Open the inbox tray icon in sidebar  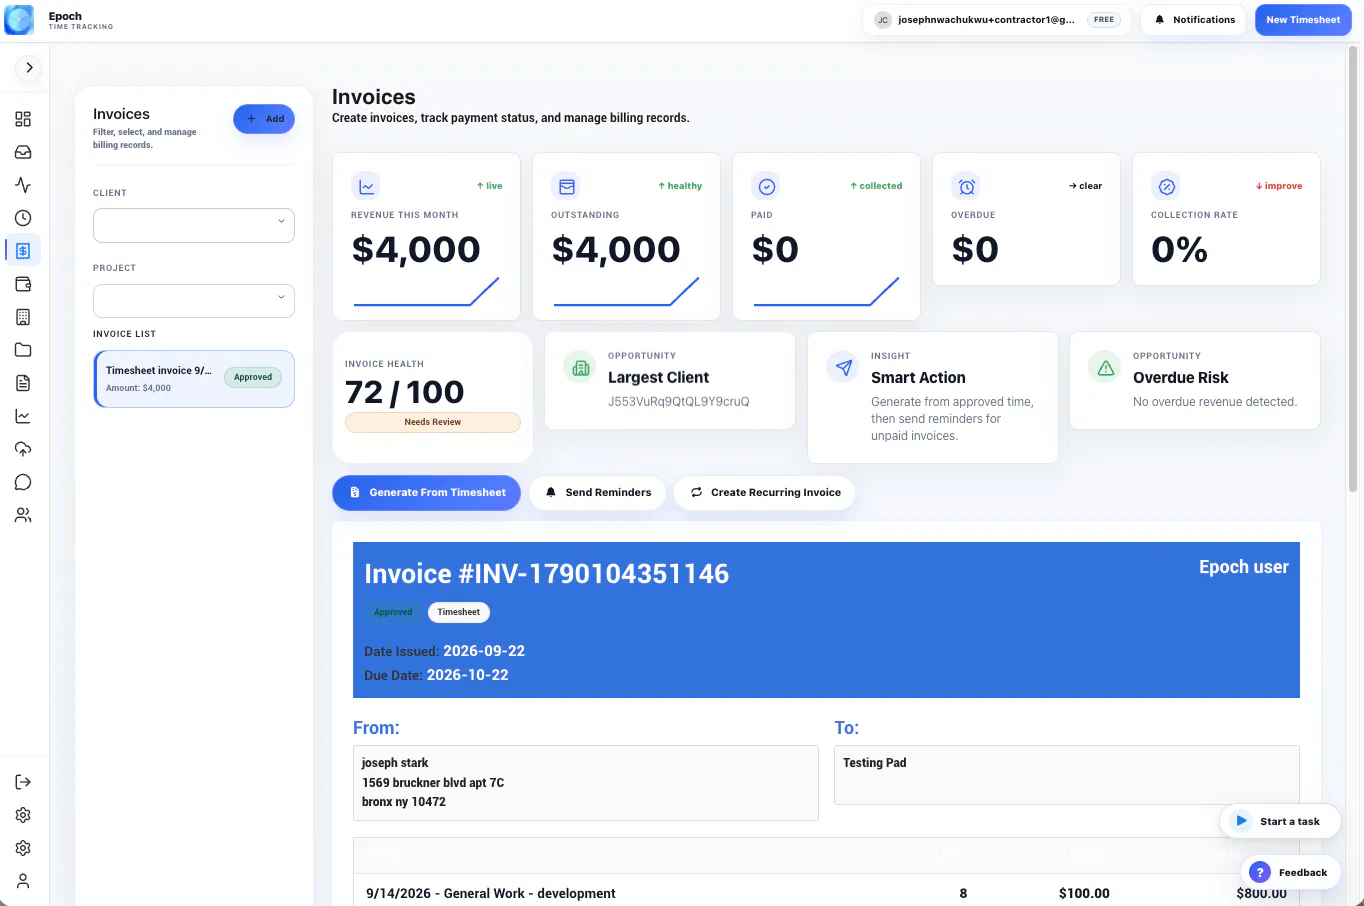(23, 152)
